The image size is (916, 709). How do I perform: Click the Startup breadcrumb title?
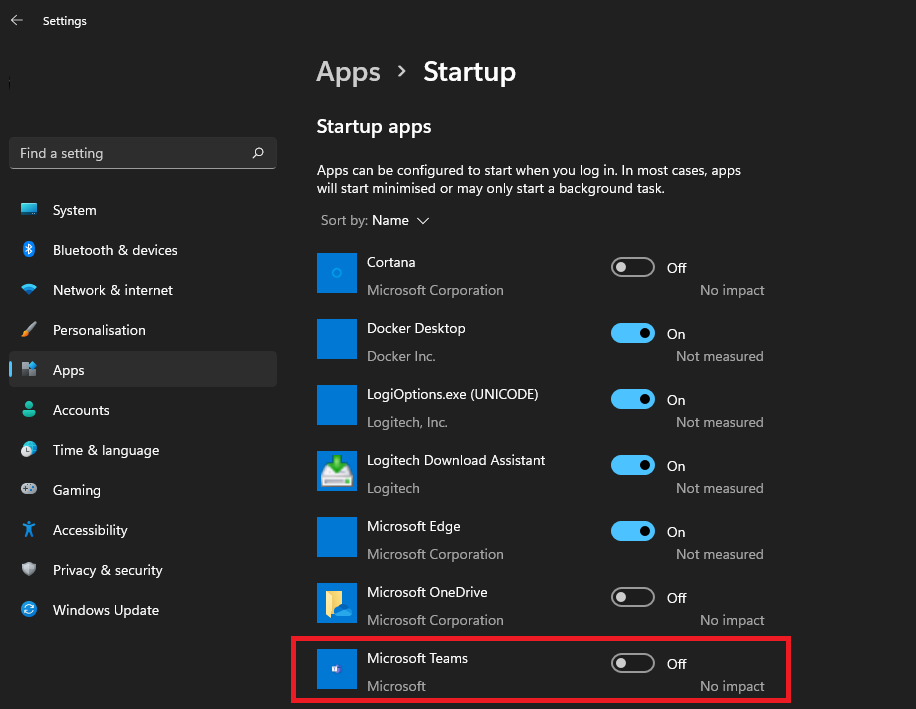point(470,72)
